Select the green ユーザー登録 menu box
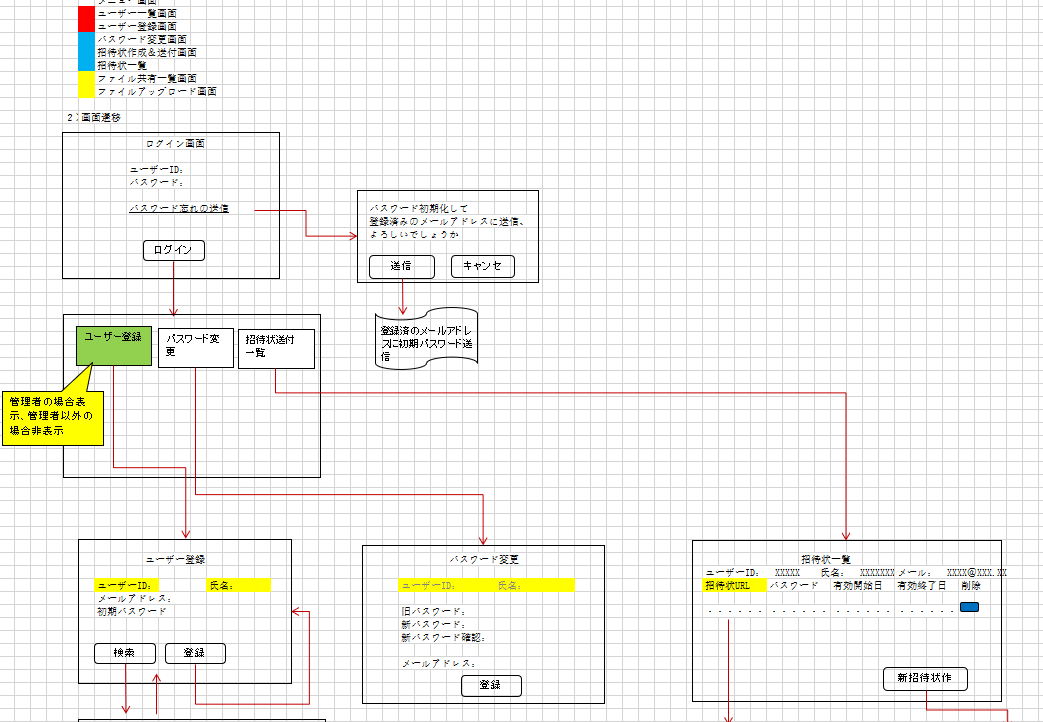This screenshot has height=722, width=1043. pos(113,346)
